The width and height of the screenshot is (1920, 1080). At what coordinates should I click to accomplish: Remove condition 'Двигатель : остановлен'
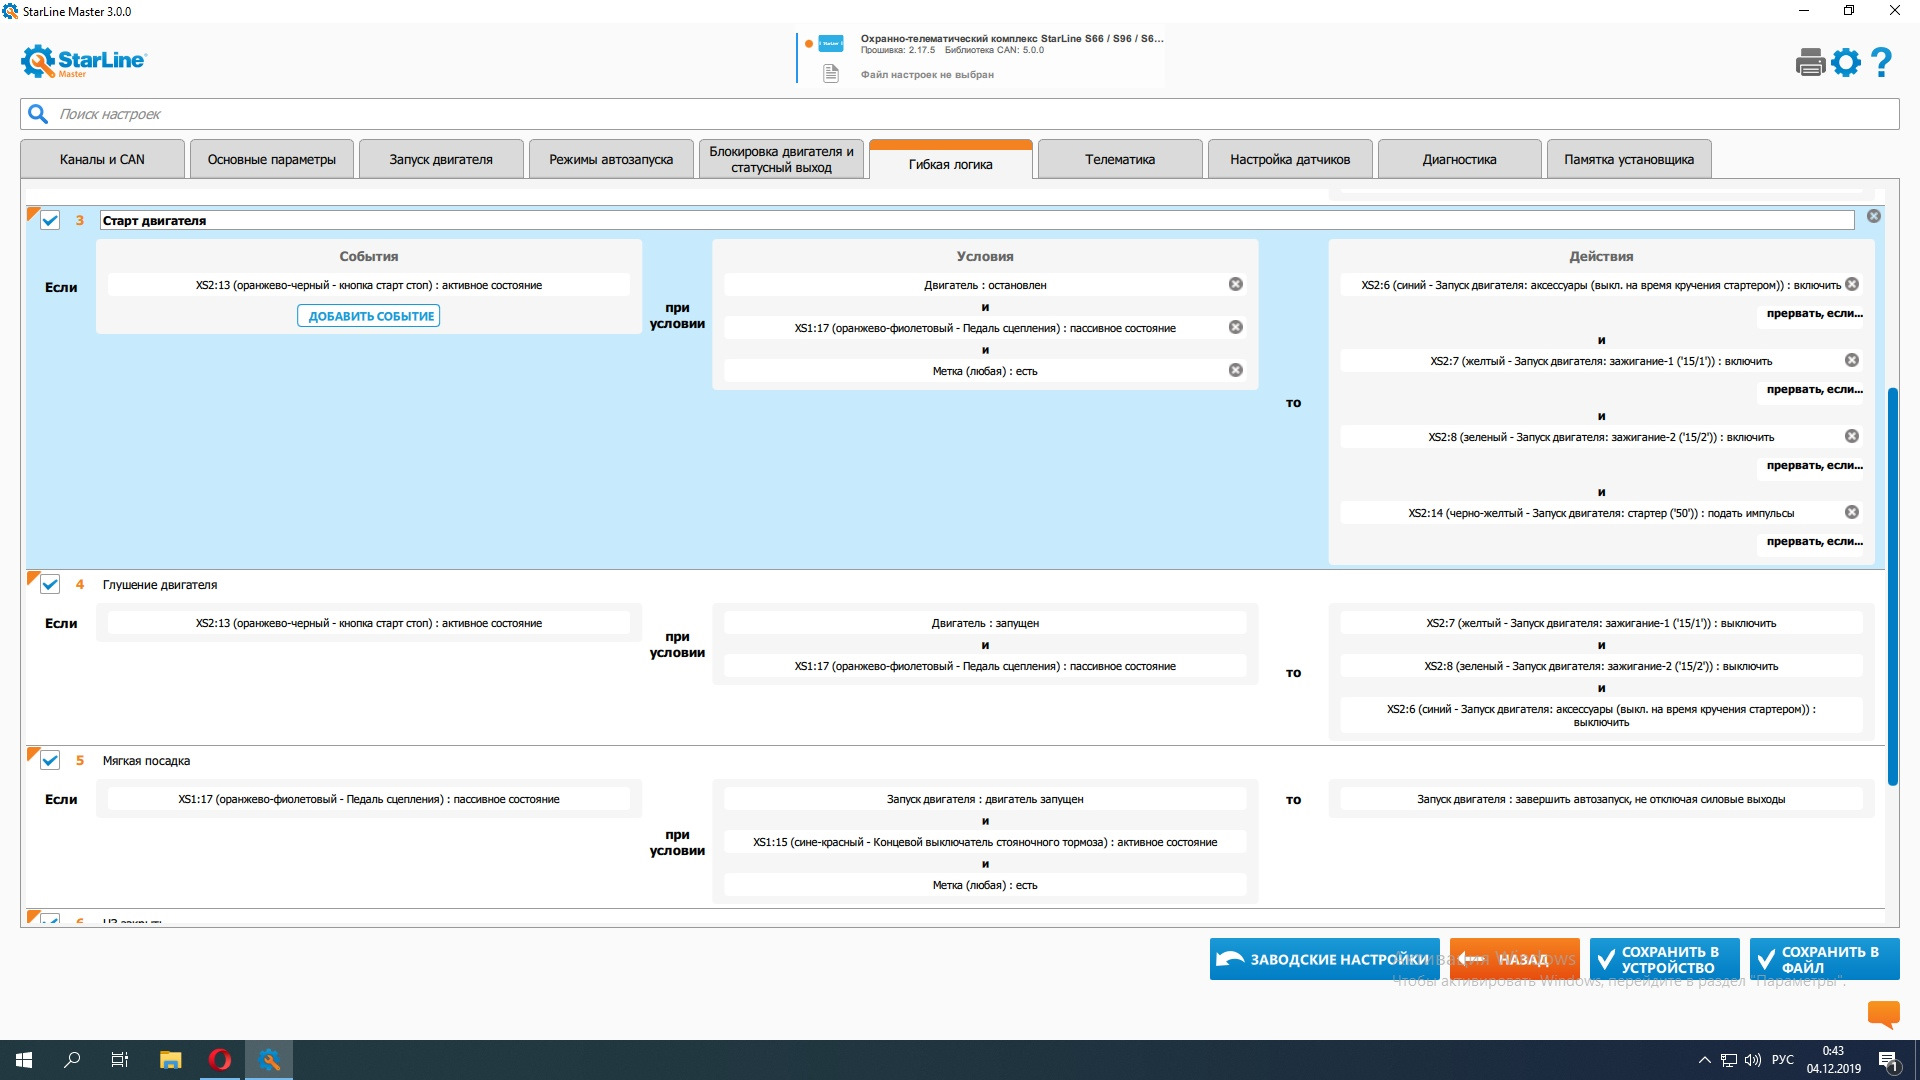[x=1236, y=284]
